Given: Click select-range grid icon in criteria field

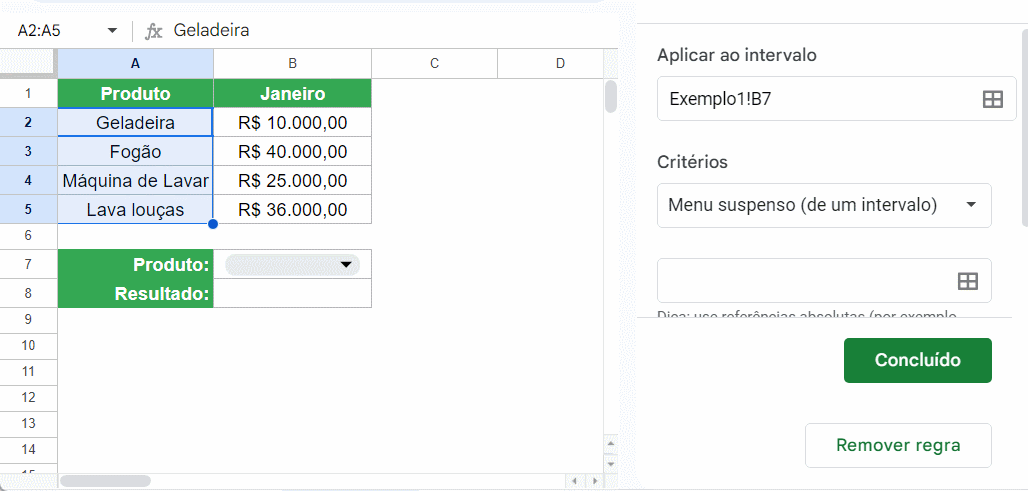Looking at the screenshot, I should click(x=967, y=281).
